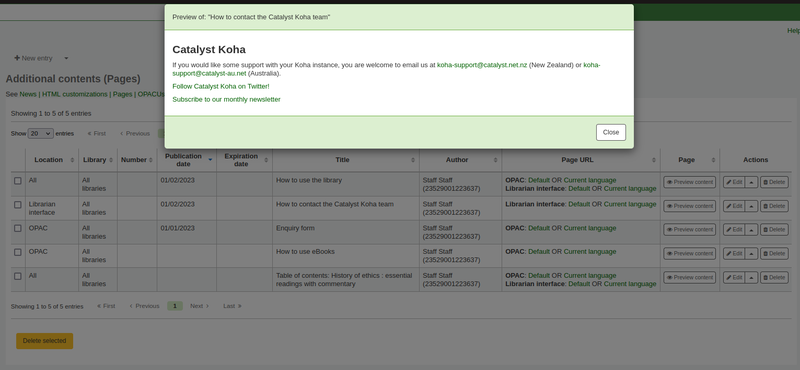This screenshot has width=800, height=370.
Task: Sort table by Author column arrows
Action: pos(495,160)
